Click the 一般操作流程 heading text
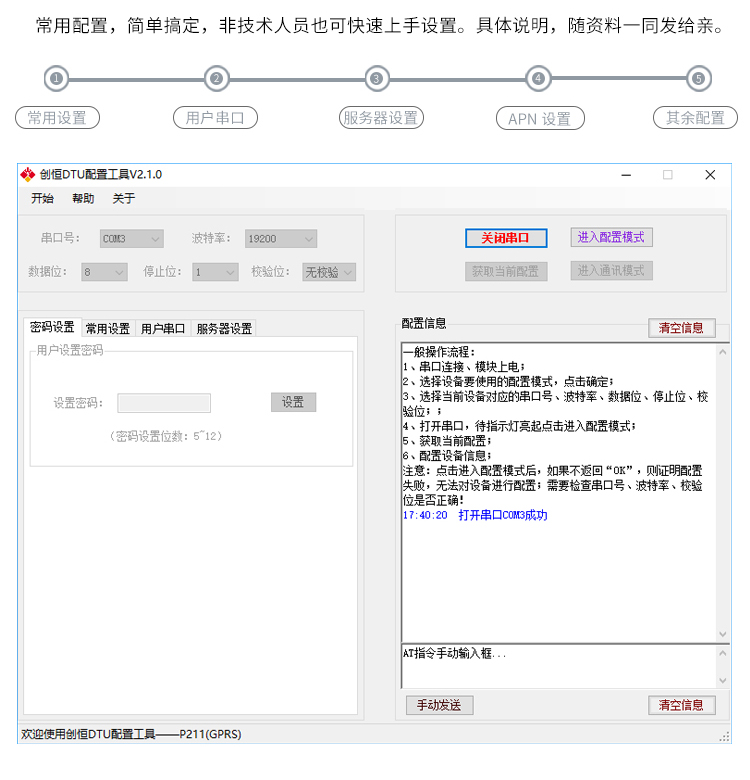 [439, 352]
